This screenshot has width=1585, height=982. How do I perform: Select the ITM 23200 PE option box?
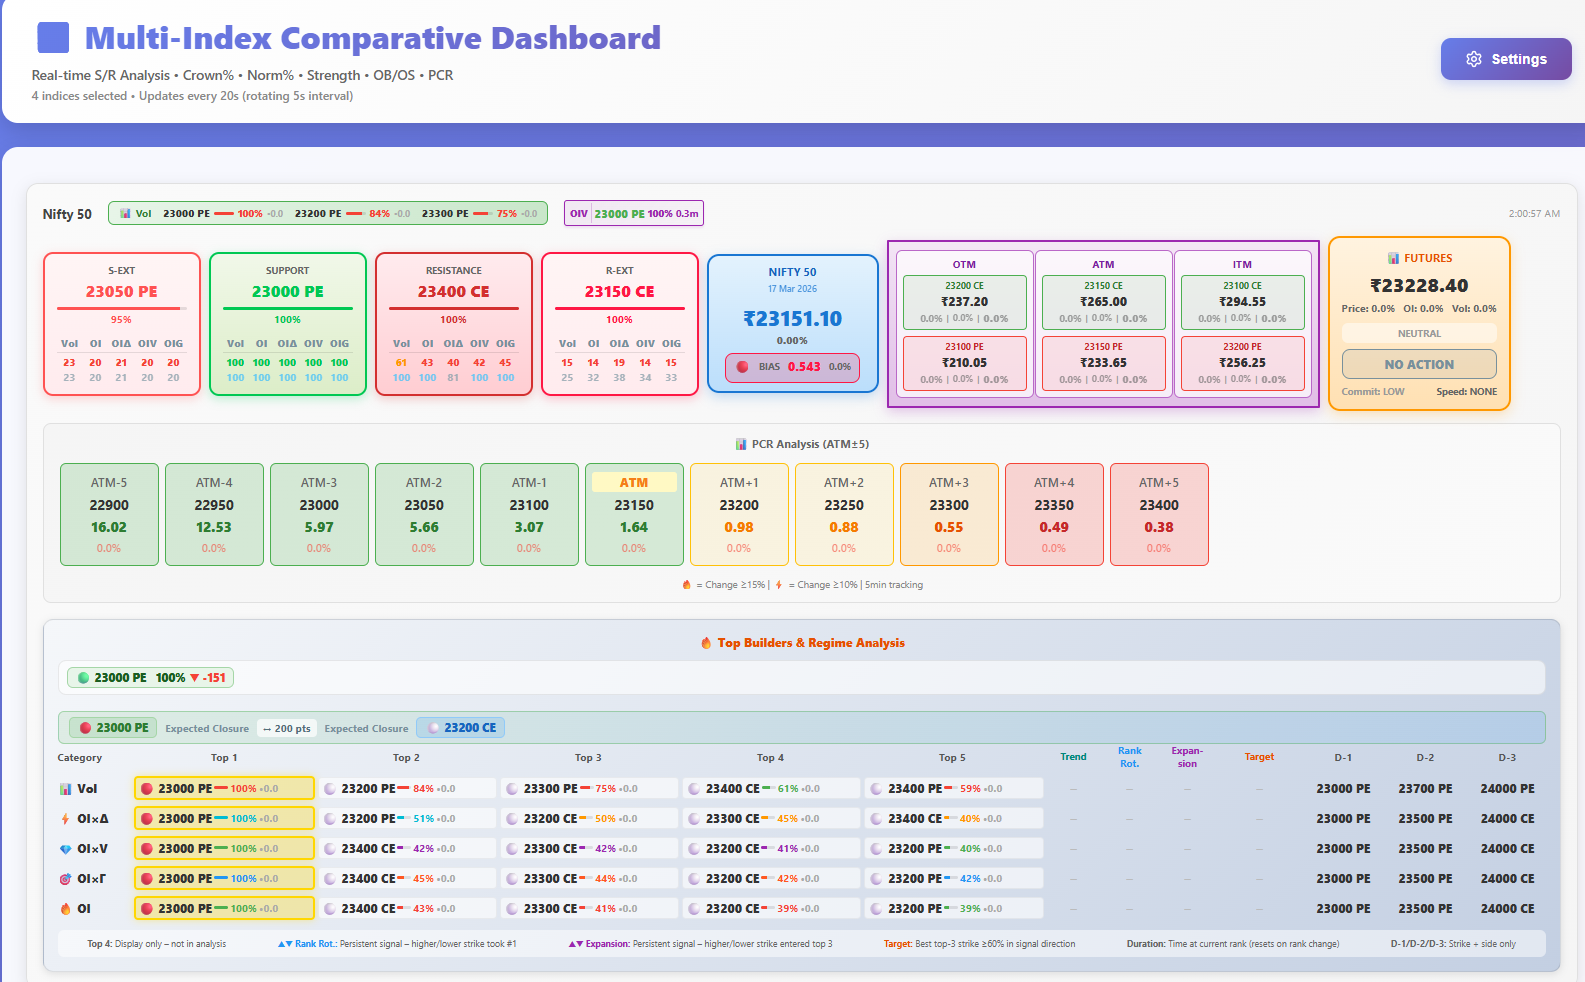click(1243, 363)
